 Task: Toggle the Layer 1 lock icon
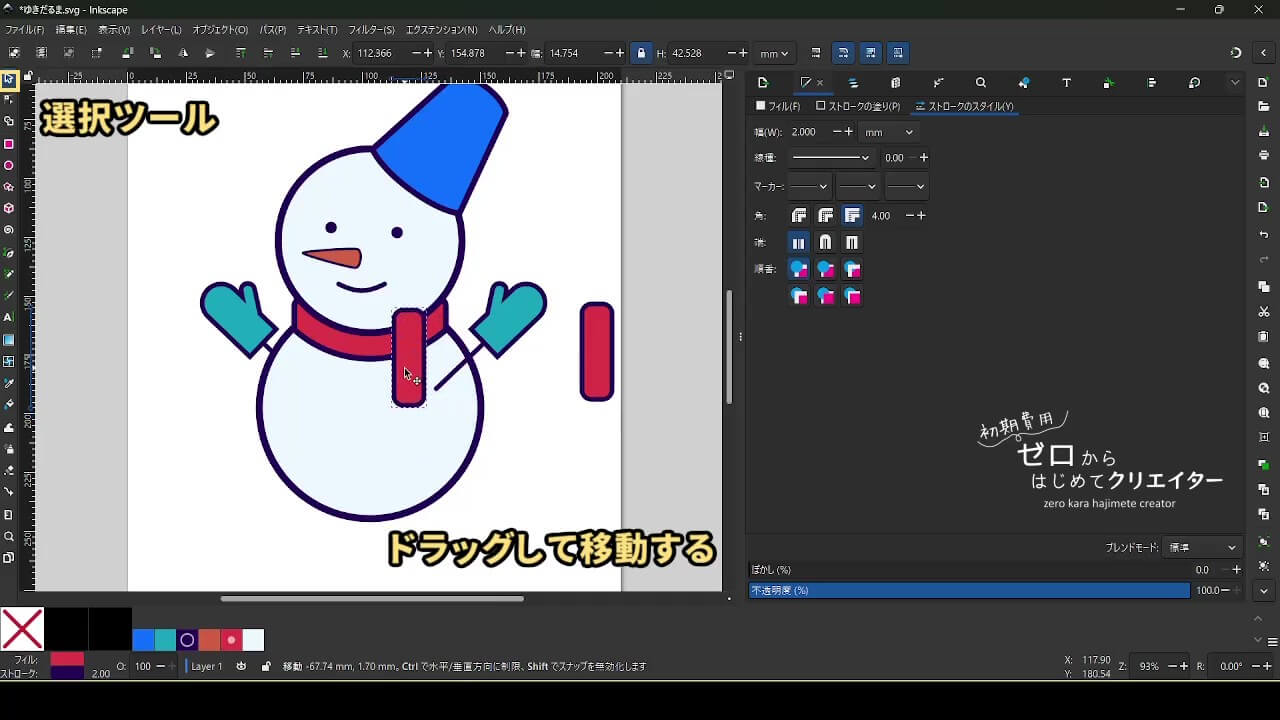point(265,666)
